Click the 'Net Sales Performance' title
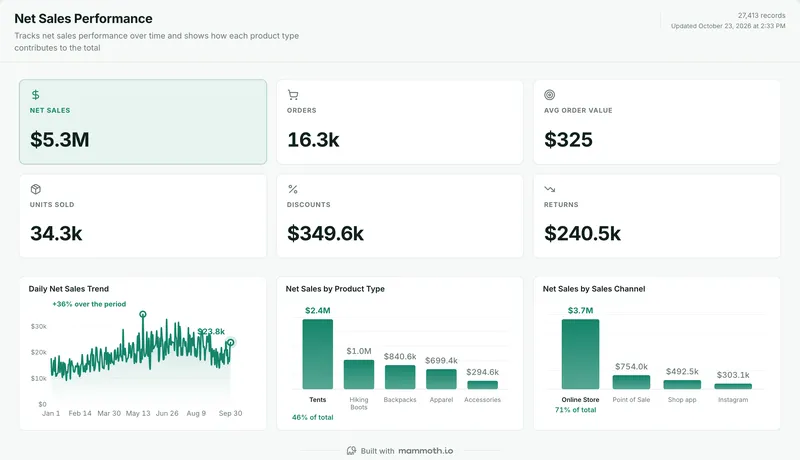 tap(83, 18)
